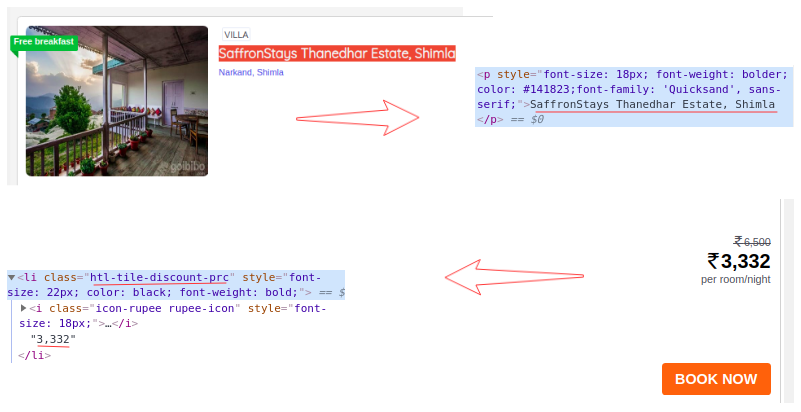Screen dimensions: 801x412
Task: Click the per room/night label
Action: [x=735, y=280]
